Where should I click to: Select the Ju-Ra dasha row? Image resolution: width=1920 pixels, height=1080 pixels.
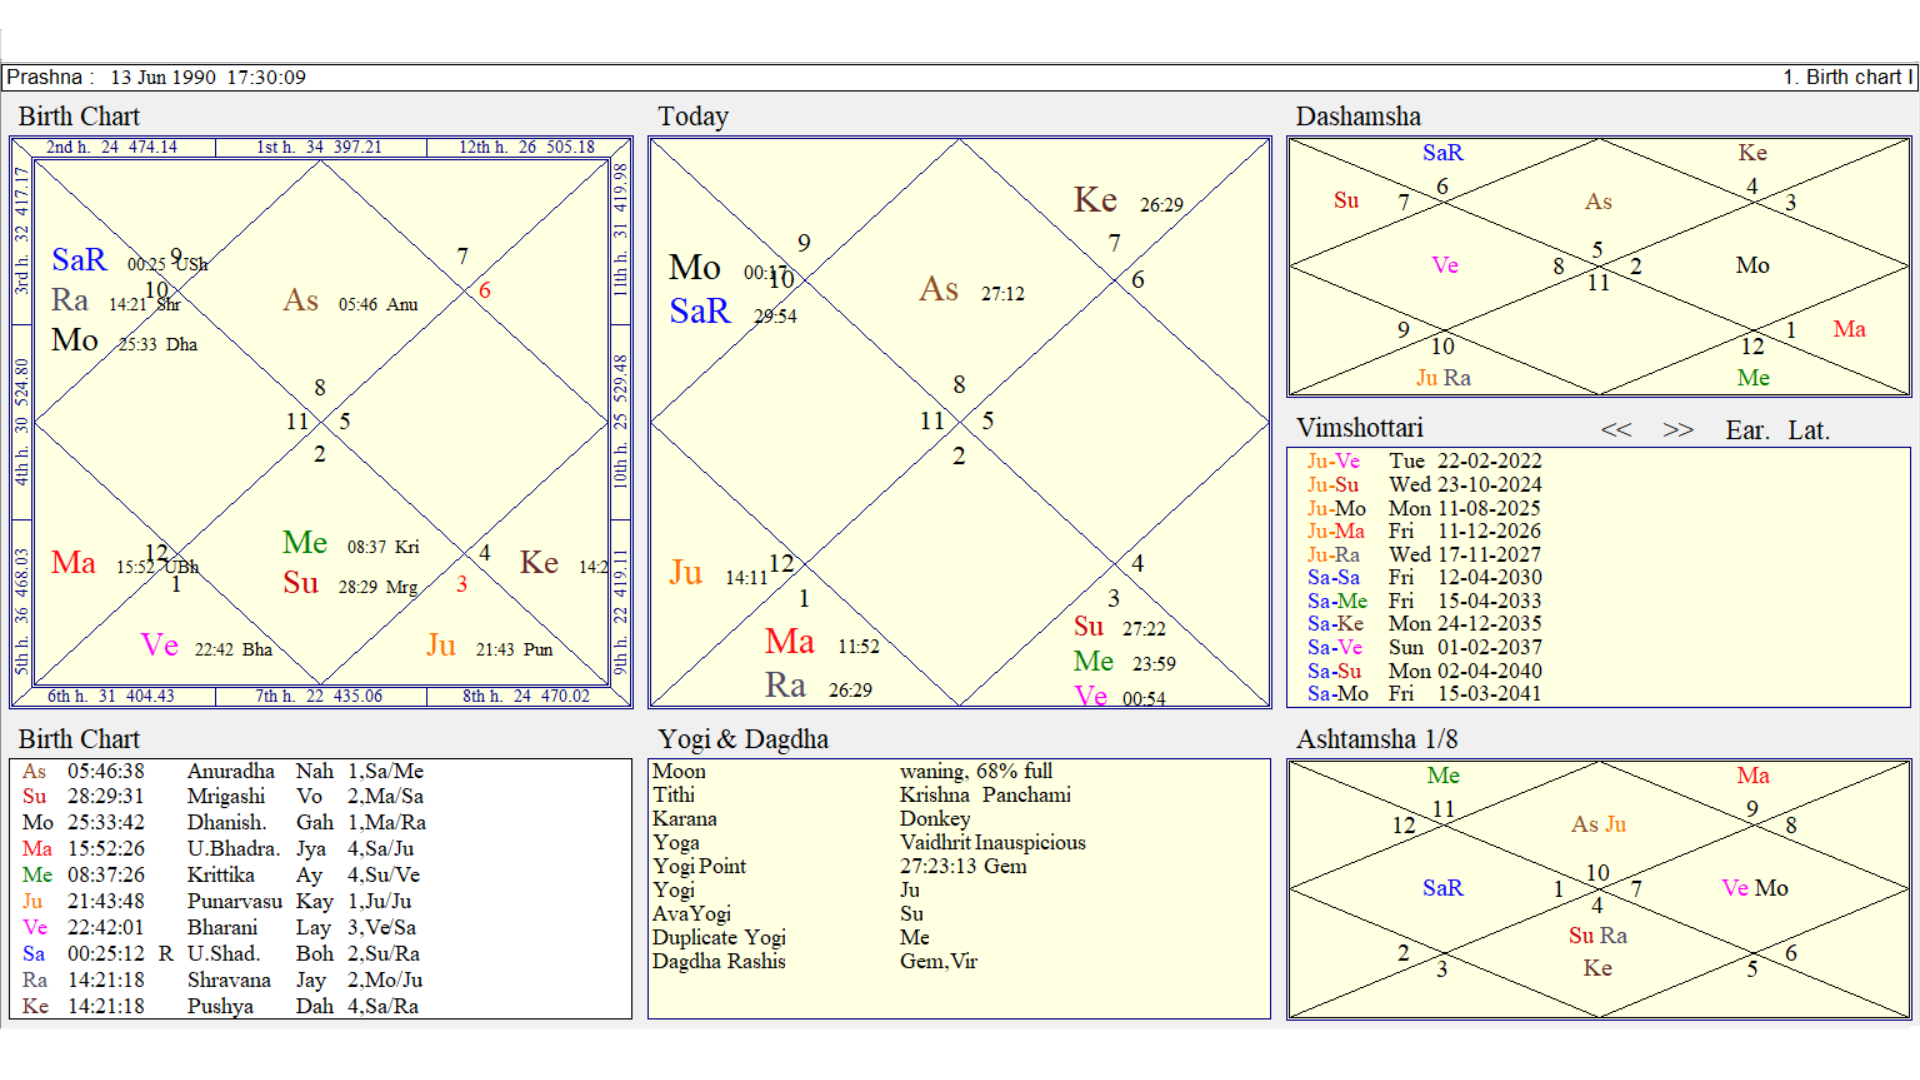[x=1424, y=554]
